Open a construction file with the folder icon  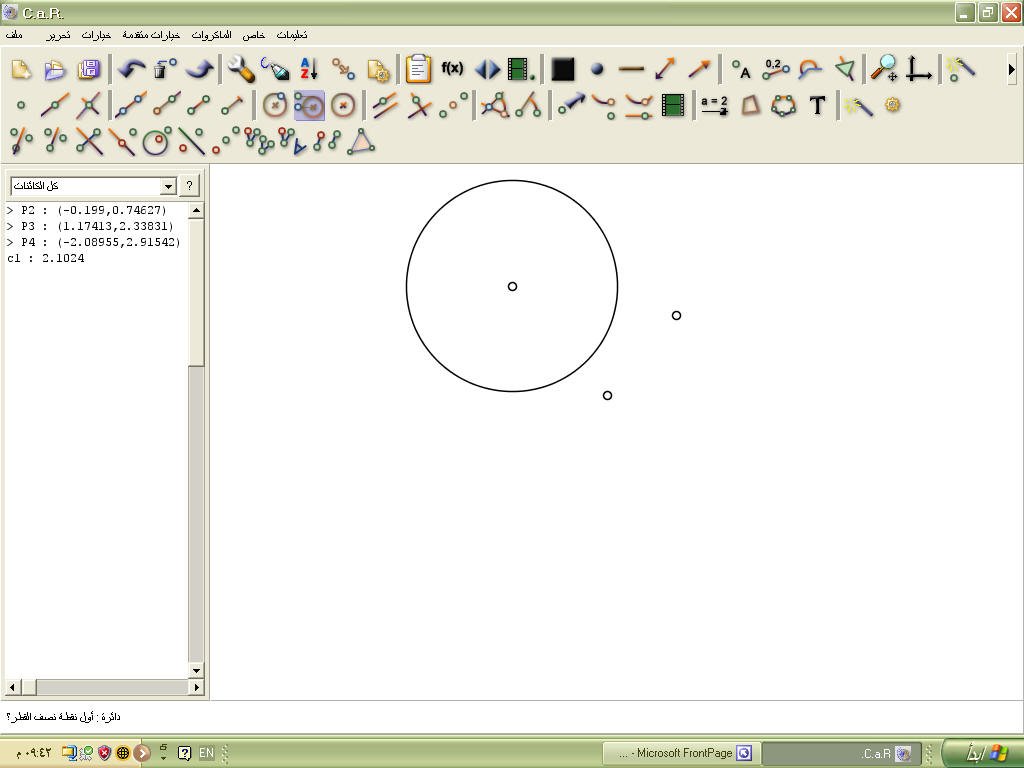click(55, 69)
